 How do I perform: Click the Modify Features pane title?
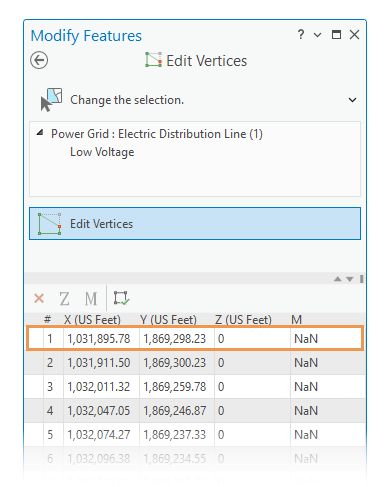coord(86,36)
